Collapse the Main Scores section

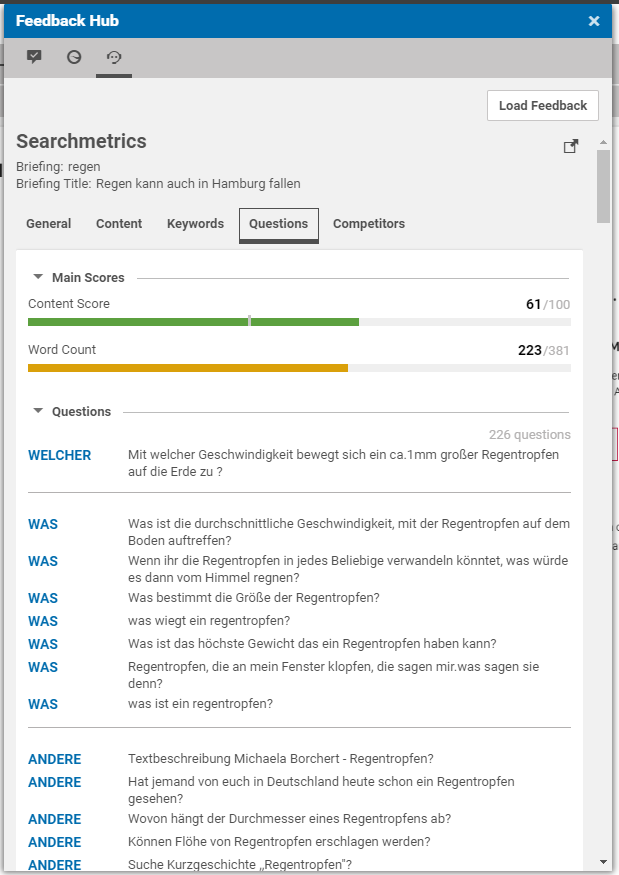click(38, 277)
